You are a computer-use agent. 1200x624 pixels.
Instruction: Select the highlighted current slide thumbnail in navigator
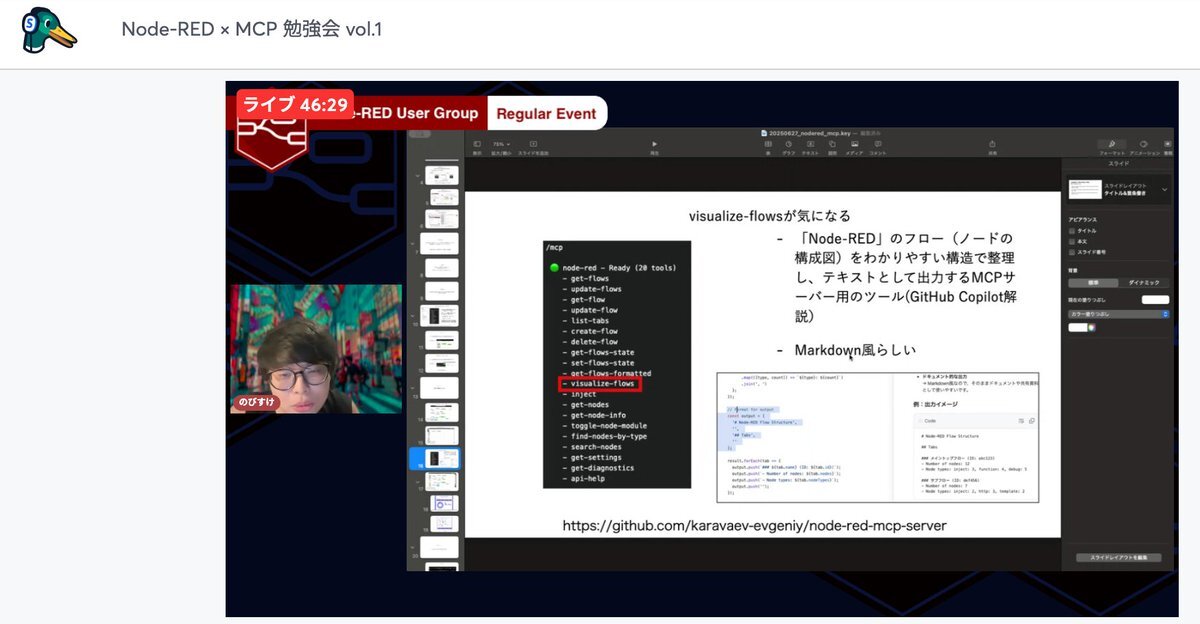coord(440,459)
